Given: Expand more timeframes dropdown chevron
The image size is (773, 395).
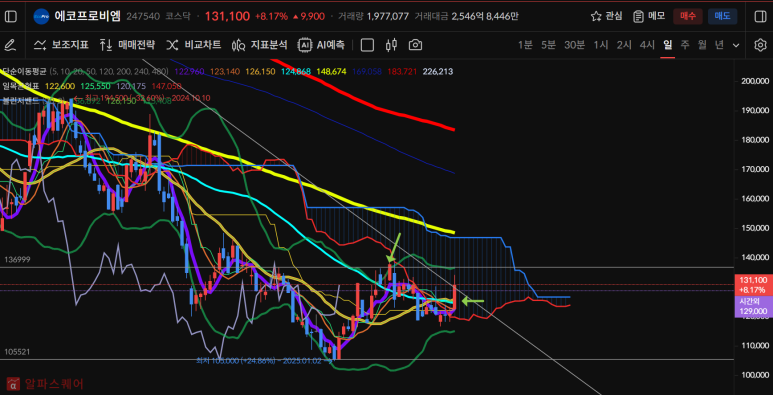Looking at the screenshot, I should (x=736, y=45).
